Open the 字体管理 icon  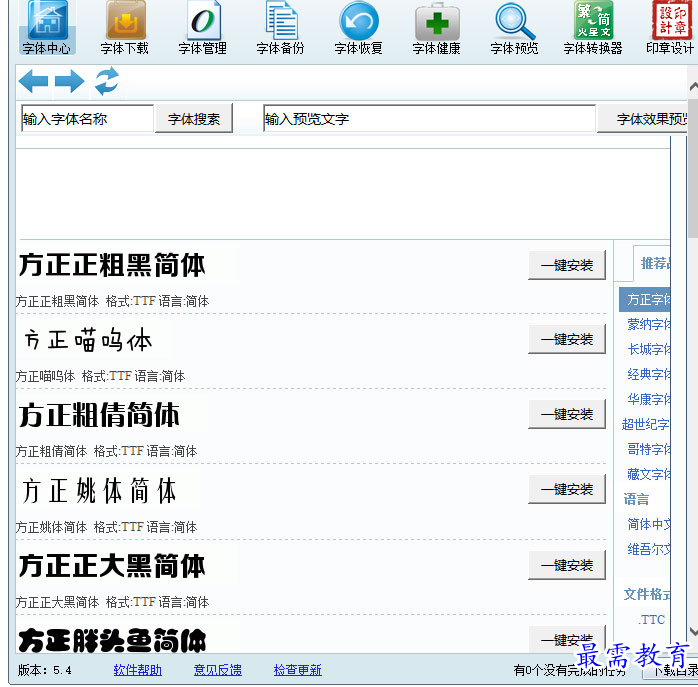[x=203, y=28]
